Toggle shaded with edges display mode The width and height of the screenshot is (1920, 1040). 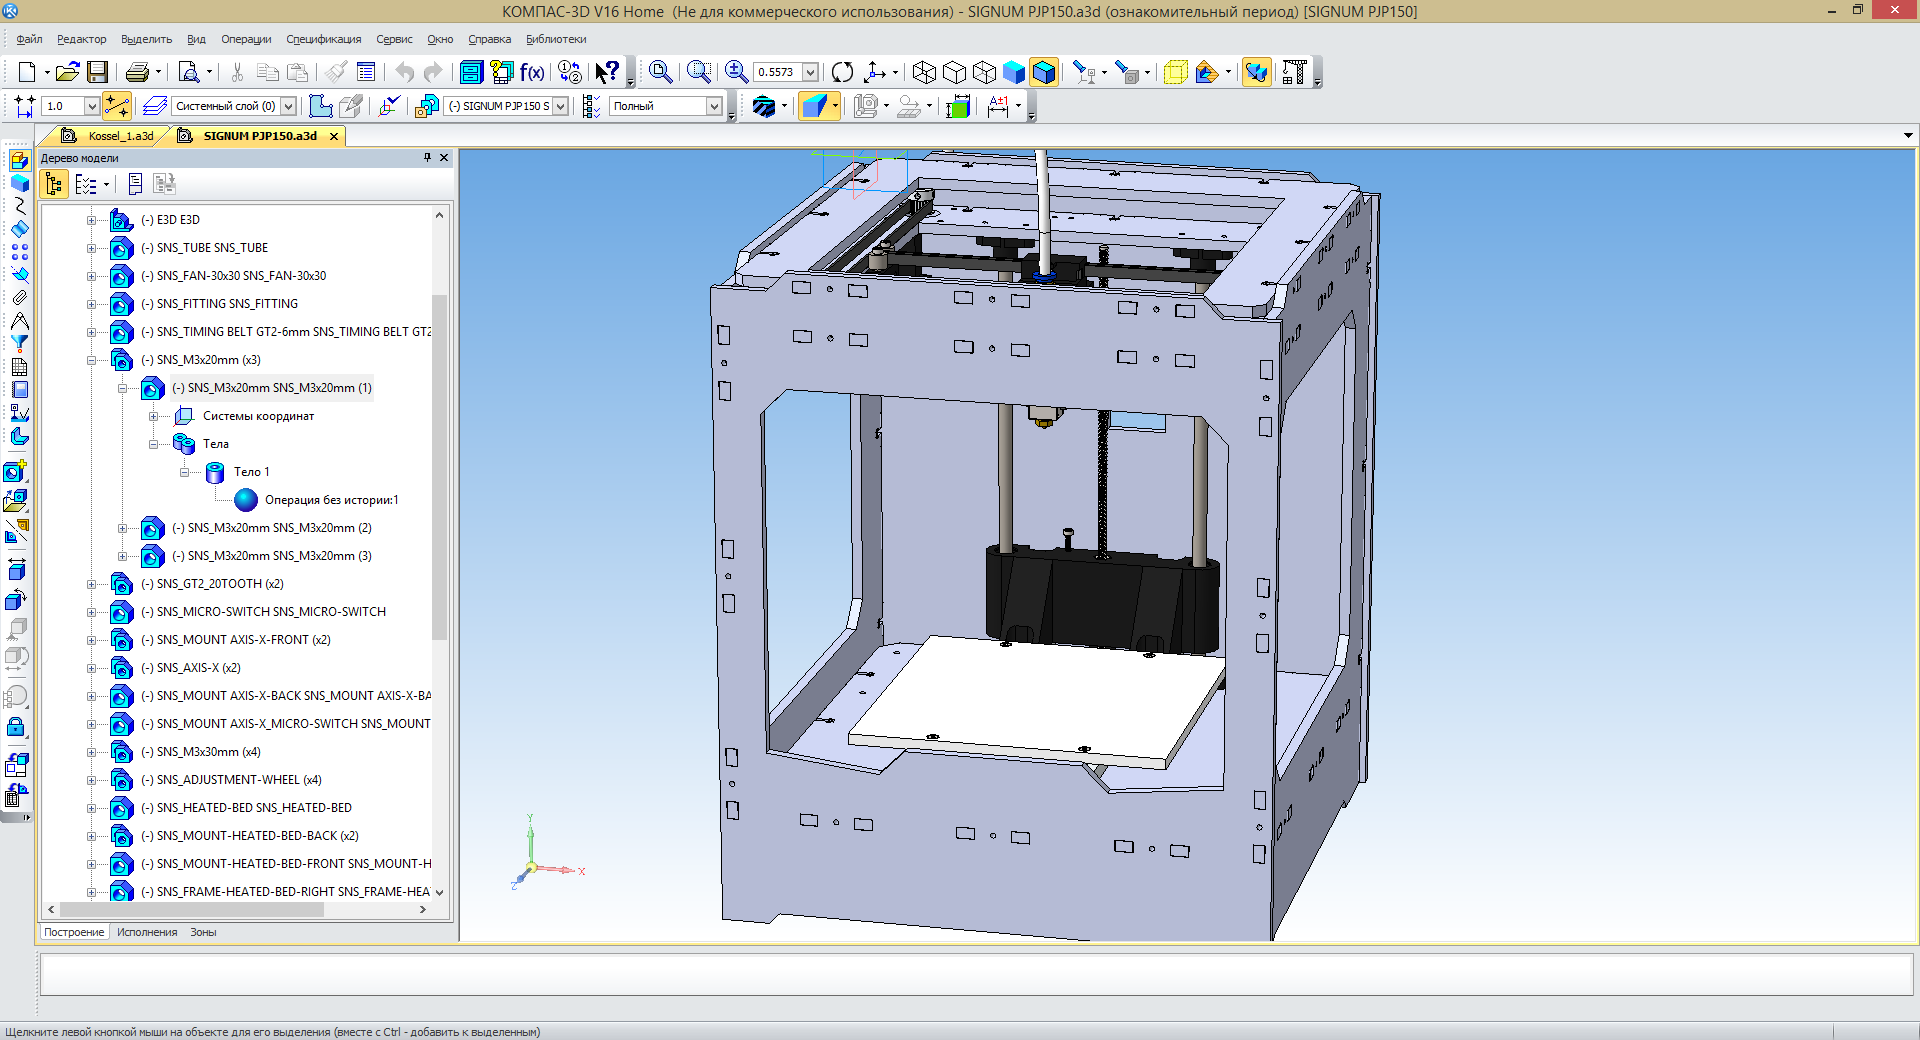pyautogui.click(x=1043, y=72)
